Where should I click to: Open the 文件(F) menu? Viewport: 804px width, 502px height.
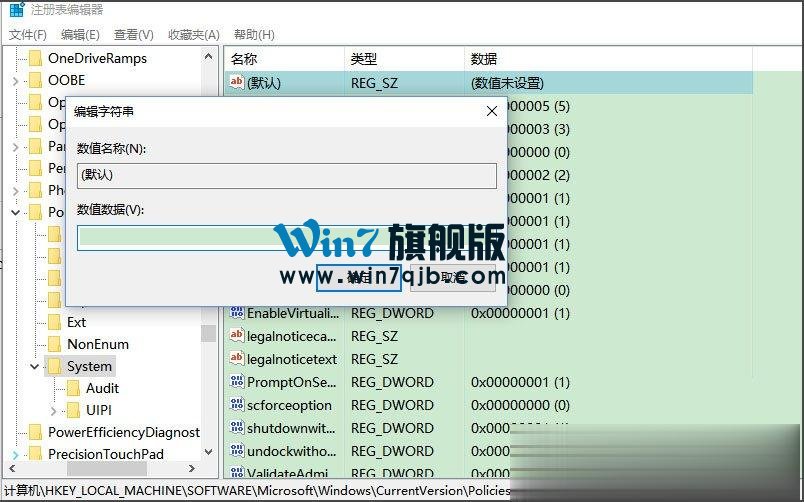[x=28, y=34]
